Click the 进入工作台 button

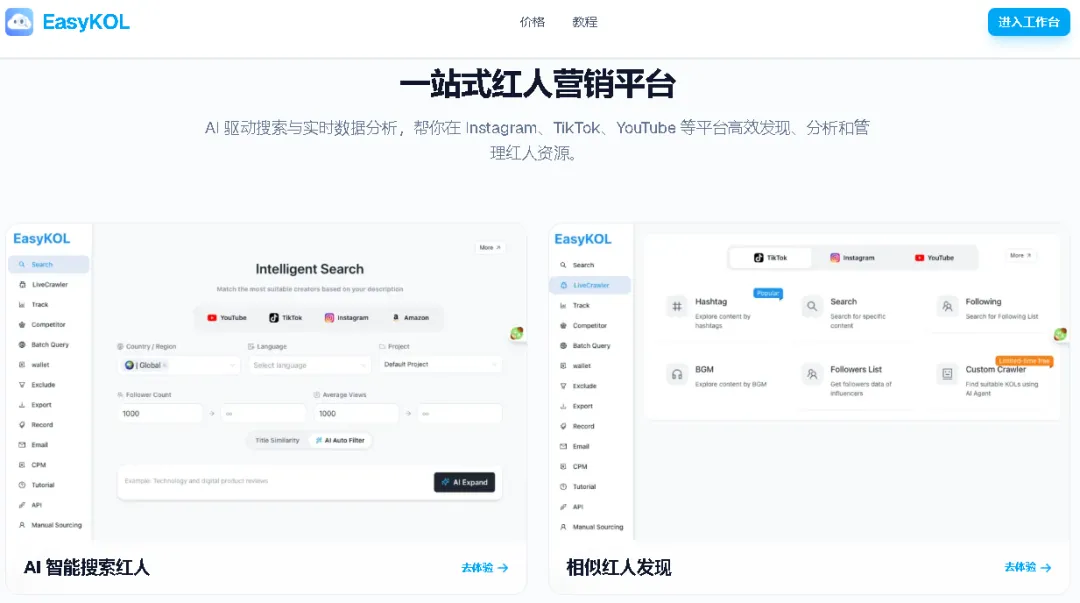[1028, 22]
